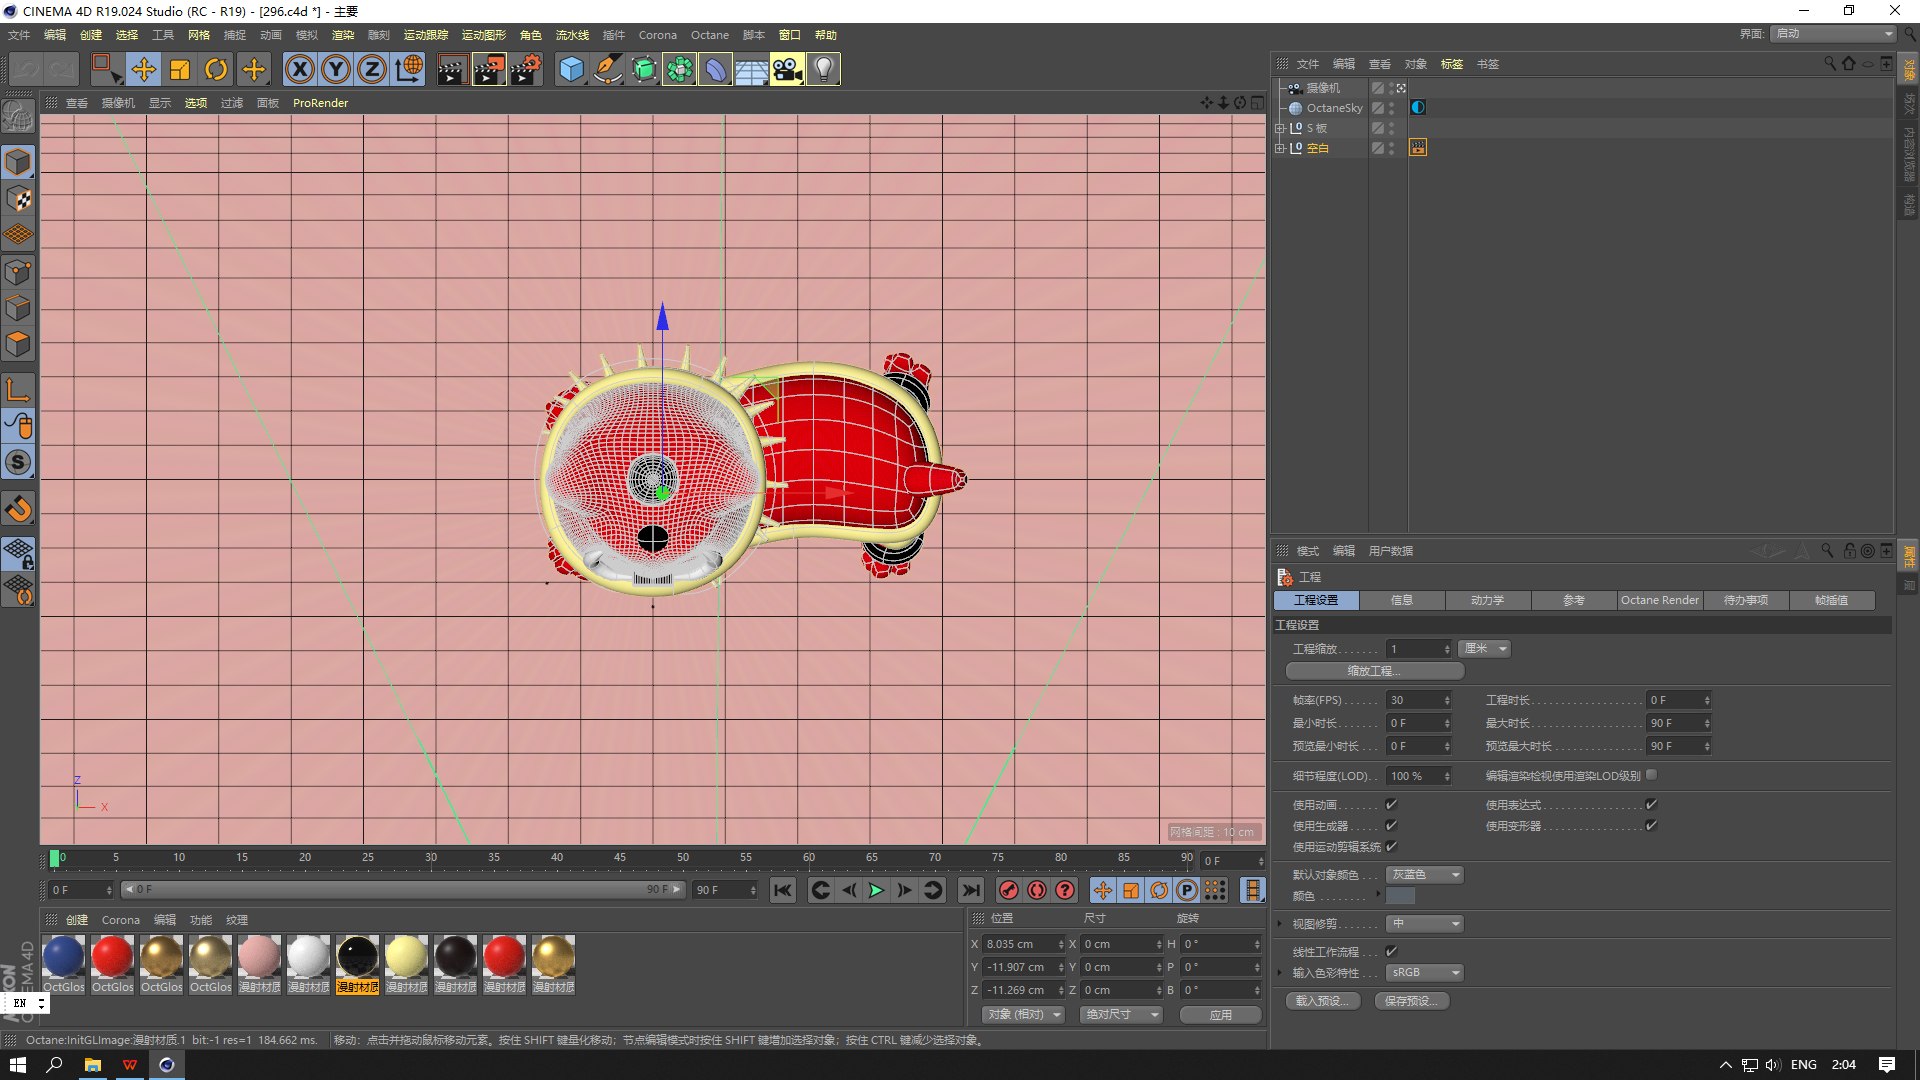Expand the 空白 null object in hierarchy
1920x1080 pixels.
1279,148
